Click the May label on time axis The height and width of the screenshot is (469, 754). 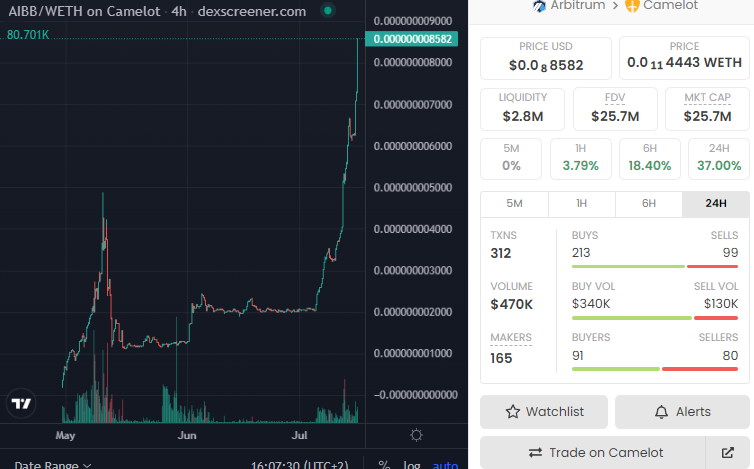pyautogui.click(x=65, y=435)
